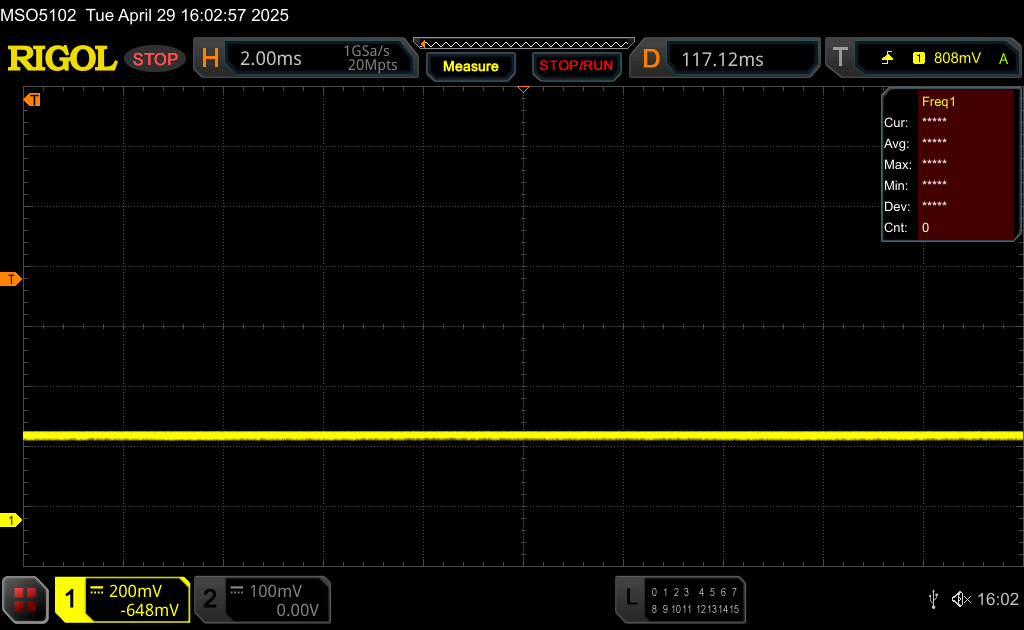This screenshot has height=630, width=1024.
Task: Click the MSO5102 model label
Action: 38,15
